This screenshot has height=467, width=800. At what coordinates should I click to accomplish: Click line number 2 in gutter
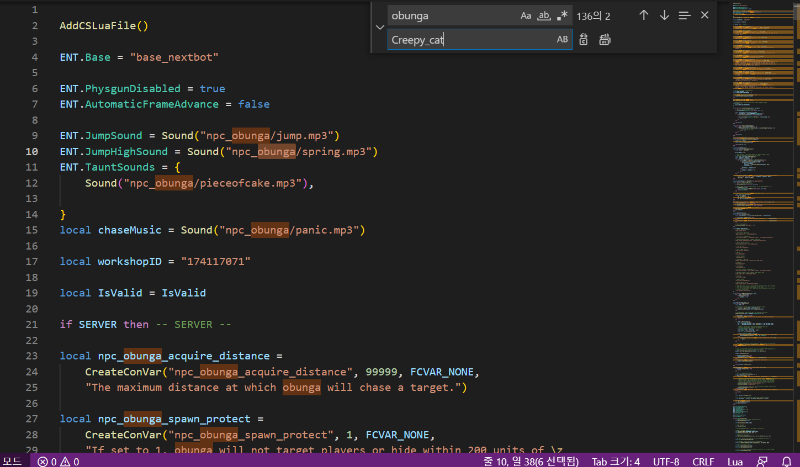click(x=35, y=26)
